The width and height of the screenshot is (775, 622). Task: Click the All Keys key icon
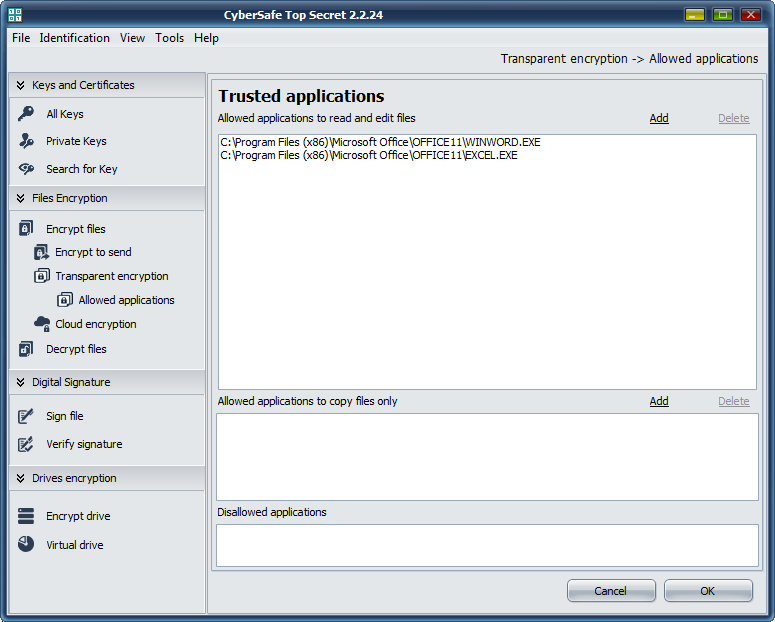[26, 114]
